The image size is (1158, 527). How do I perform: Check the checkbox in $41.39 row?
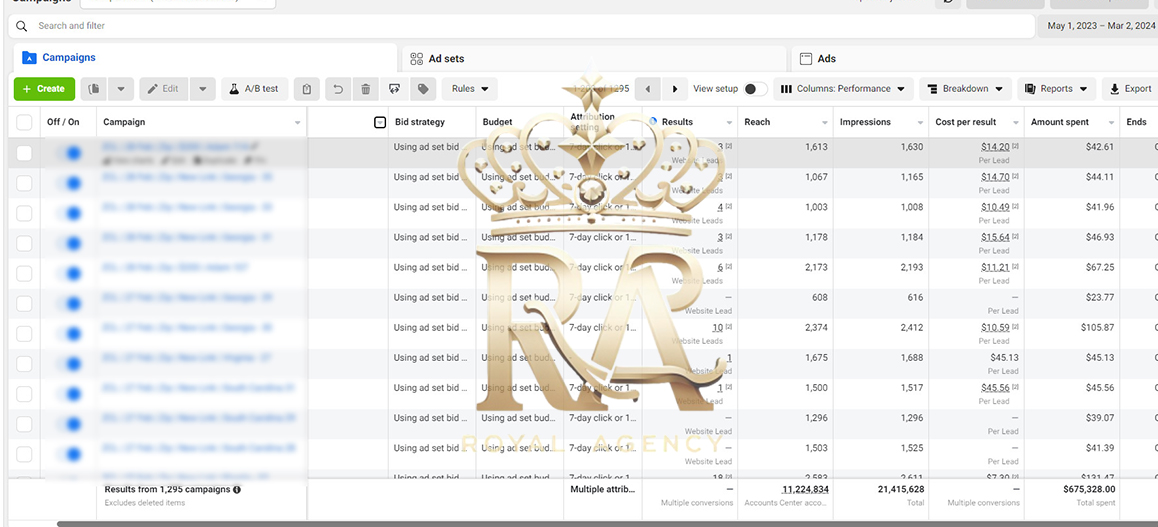tap(24, 454)
